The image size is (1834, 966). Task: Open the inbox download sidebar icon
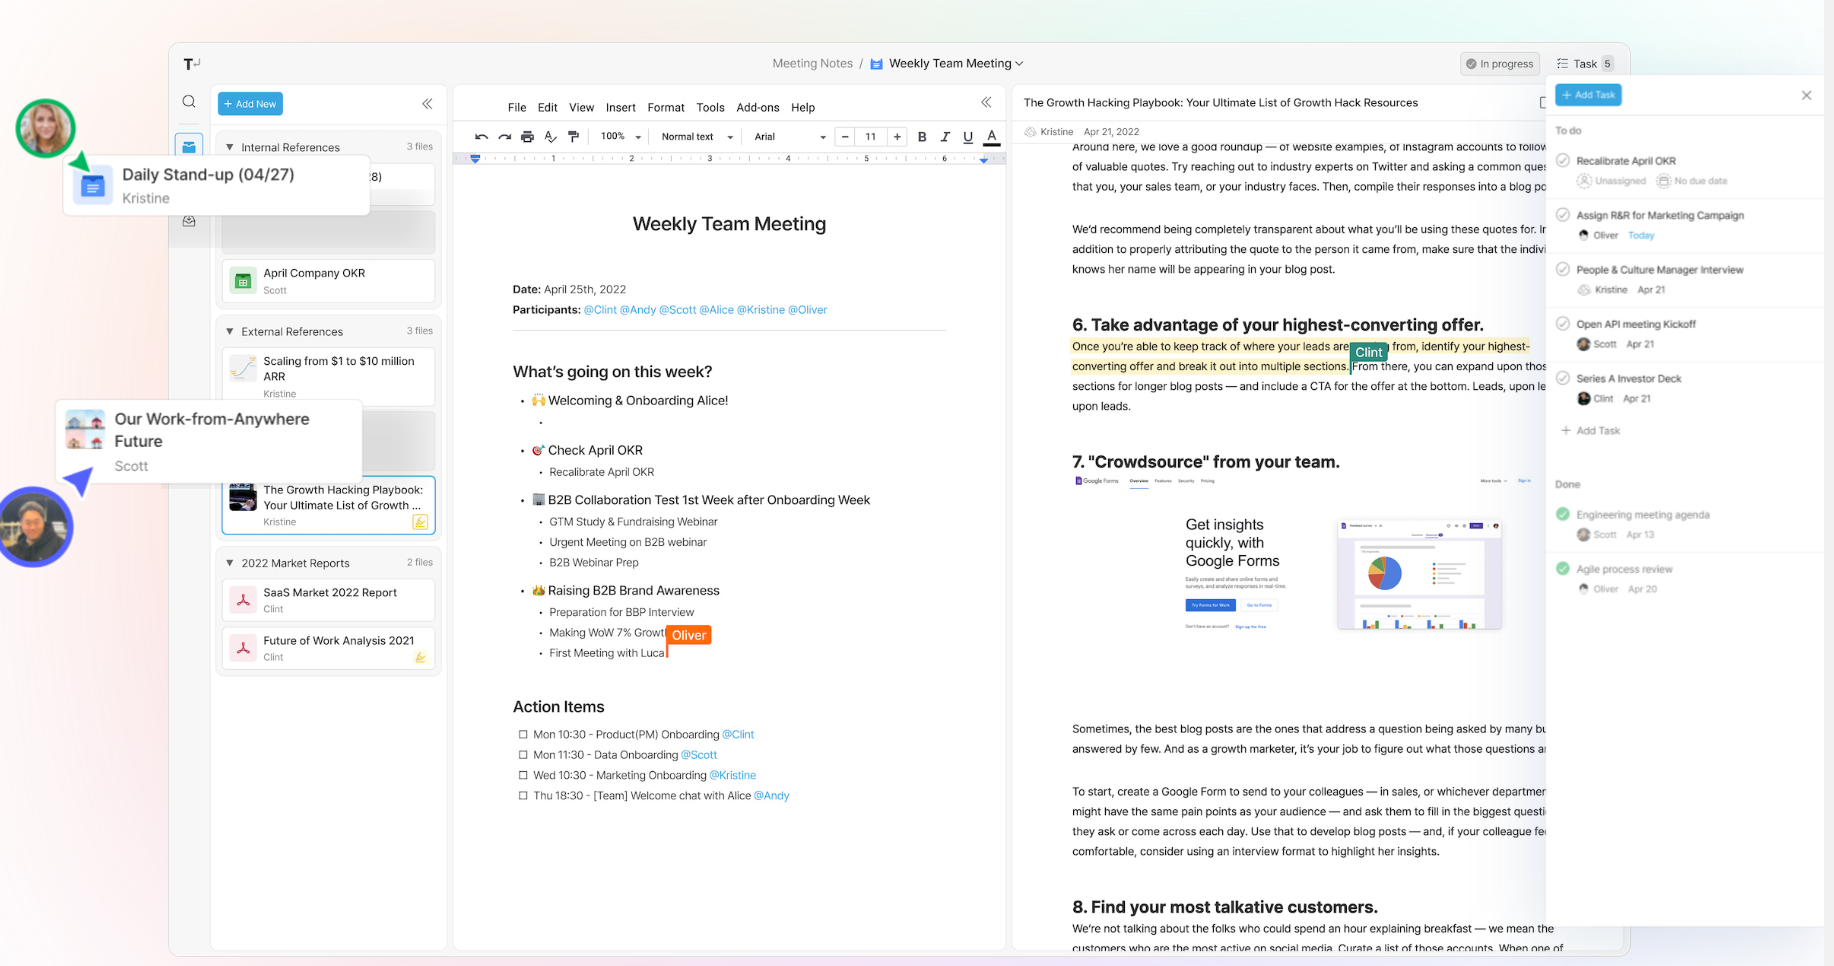(x=189, y=221)
